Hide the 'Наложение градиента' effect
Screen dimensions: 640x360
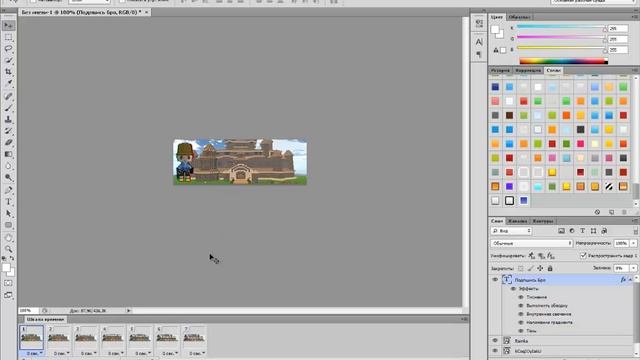coord(521,322)
